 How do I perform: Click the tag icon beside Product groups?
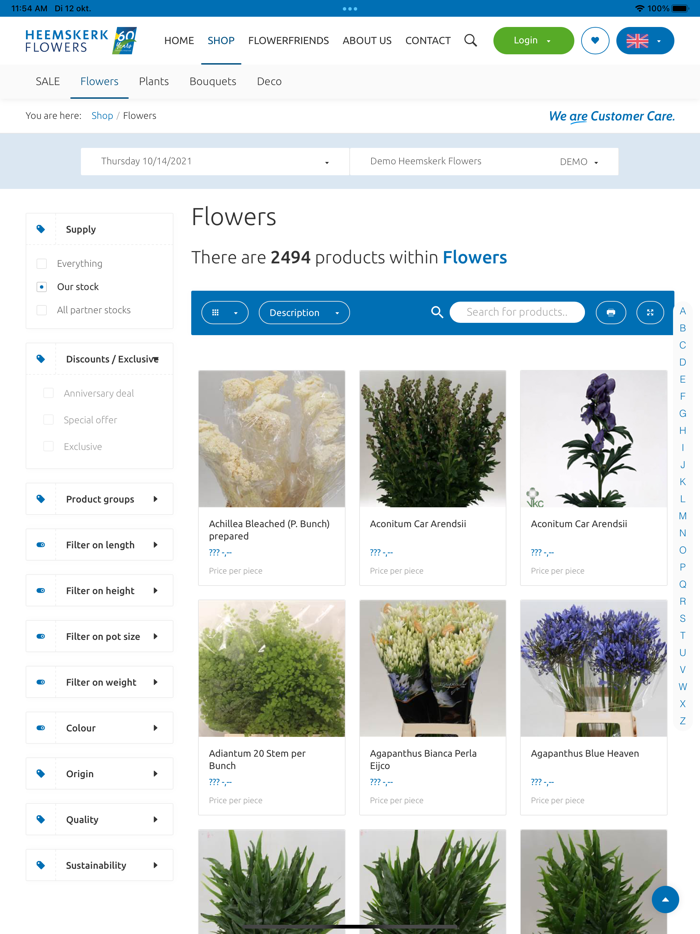(41, 499)
